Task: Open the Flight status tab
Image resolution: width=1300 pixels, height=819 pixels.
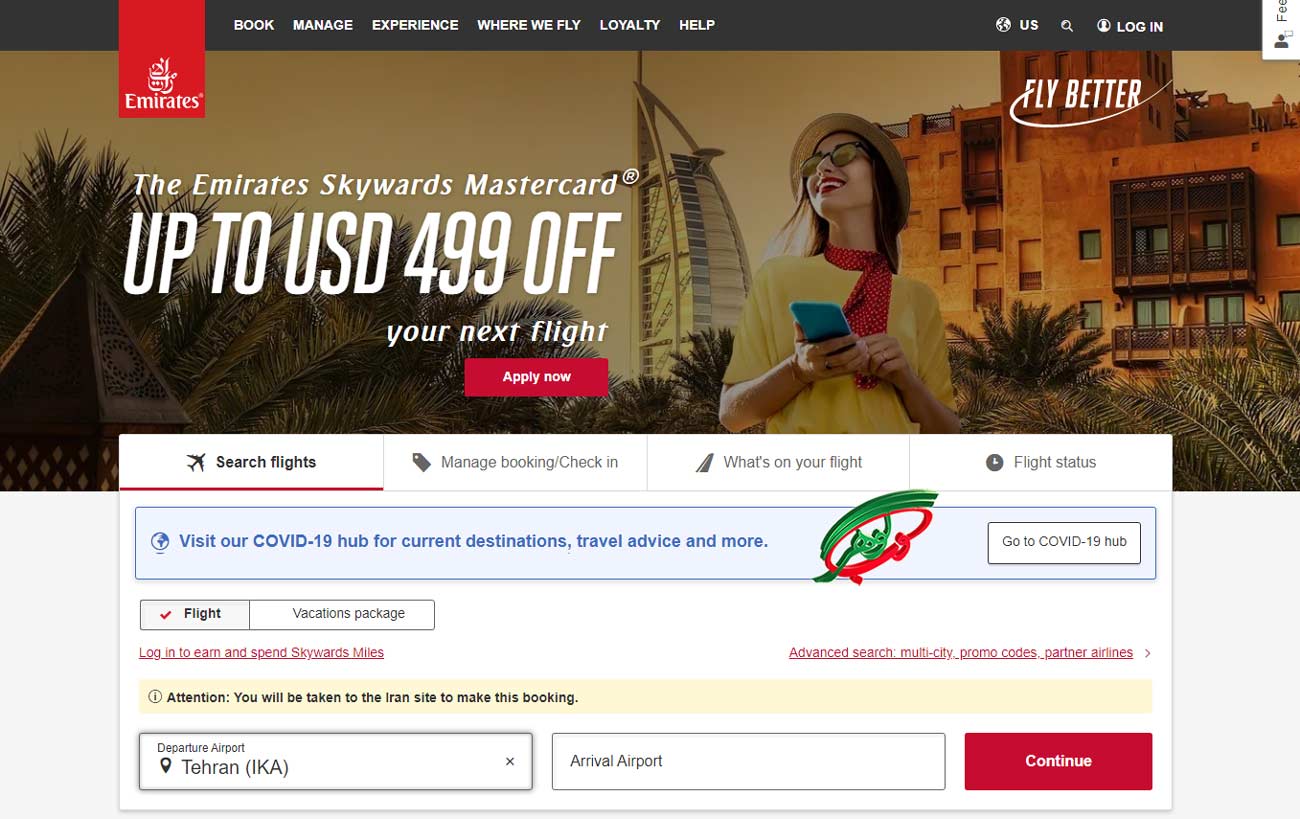Action: click(x=1041, y=462)
